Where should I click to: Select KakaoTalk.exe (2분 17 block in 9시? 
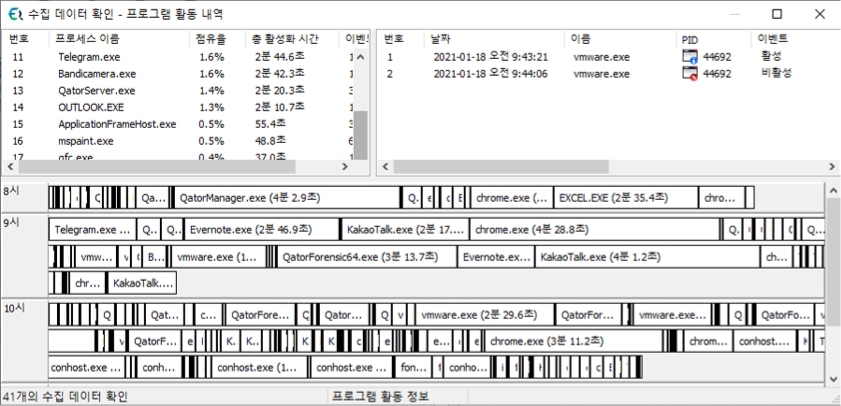(405, 230)
